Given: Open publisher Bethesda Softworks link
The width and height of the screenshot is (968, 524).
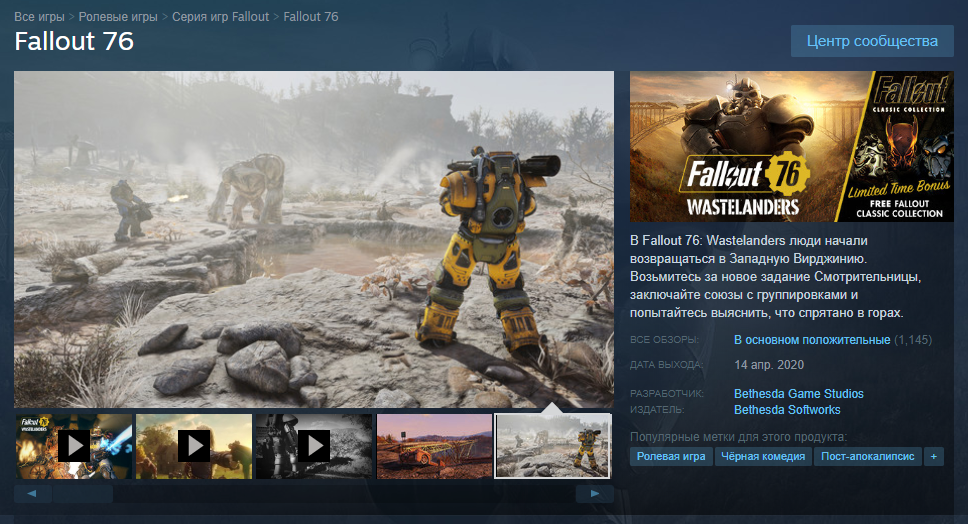Looking at the screenshot, I should [x=787, y=410].
